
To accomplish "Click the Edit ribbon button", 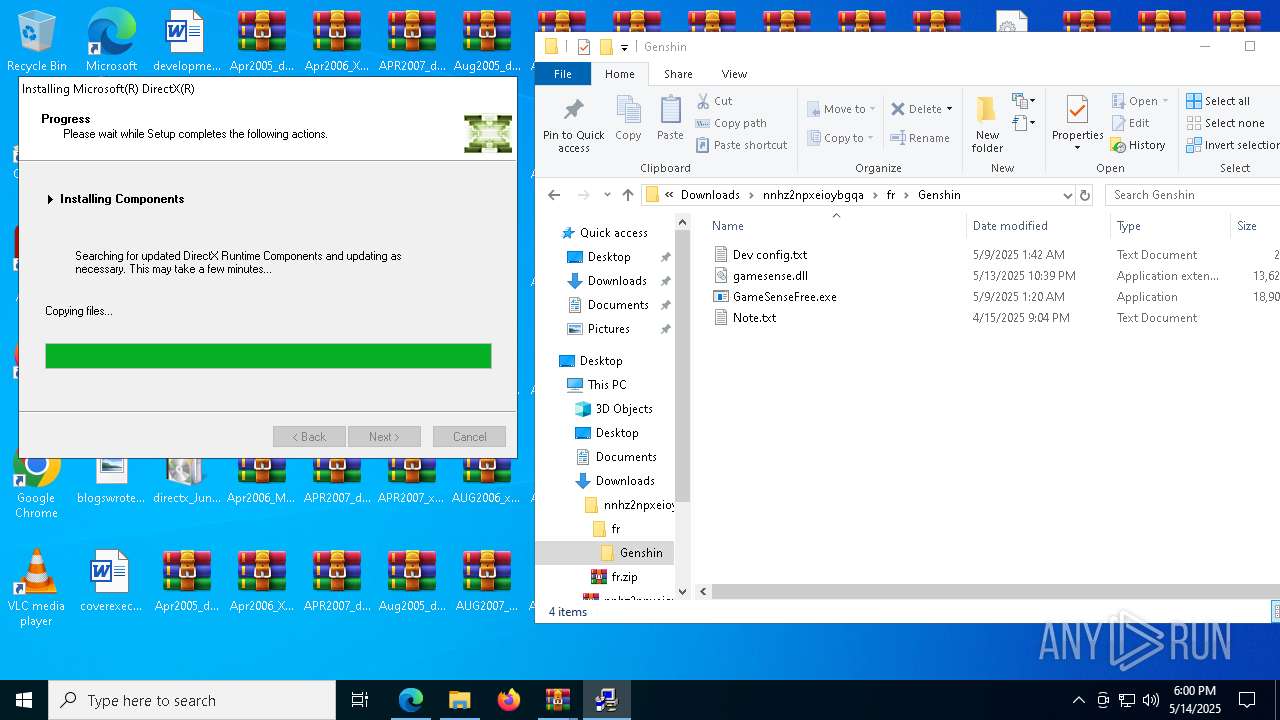I will [x=1130, y=123].
